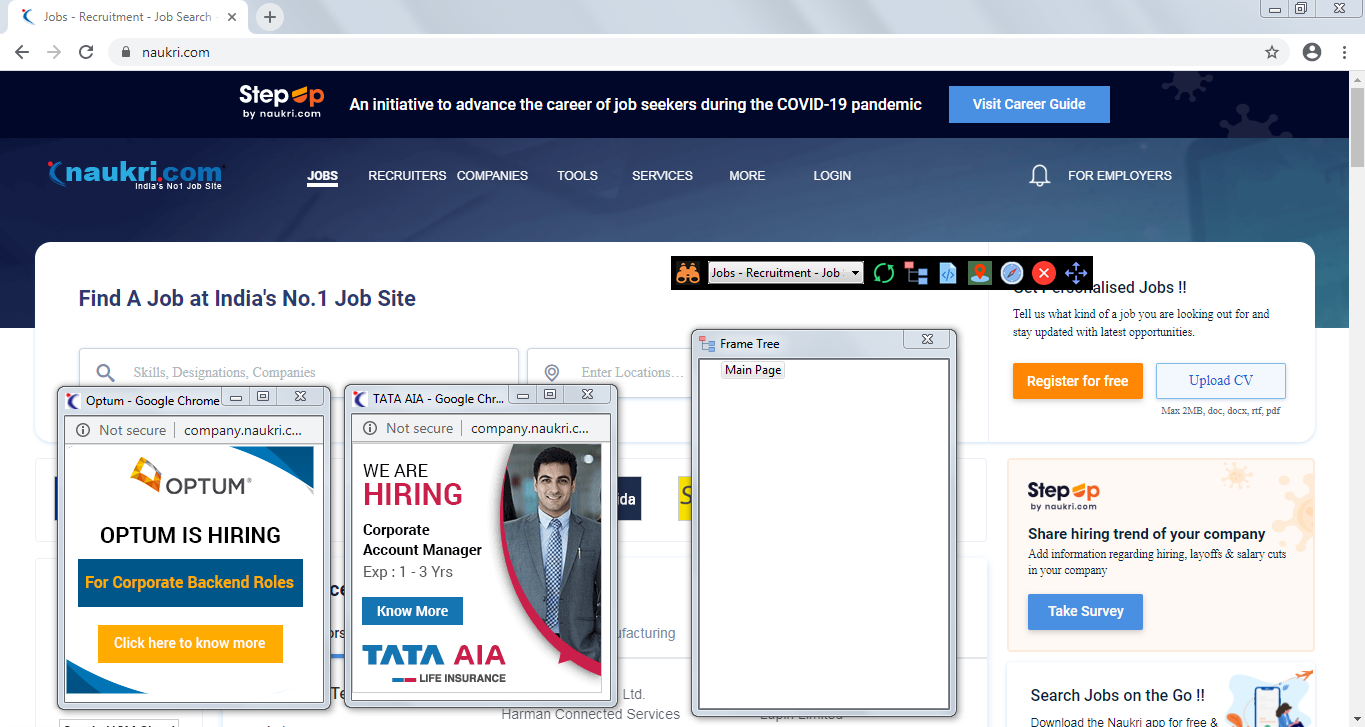Click Take Survey button
This screenshot has height=727, width=1365.
click(1086, 611)
